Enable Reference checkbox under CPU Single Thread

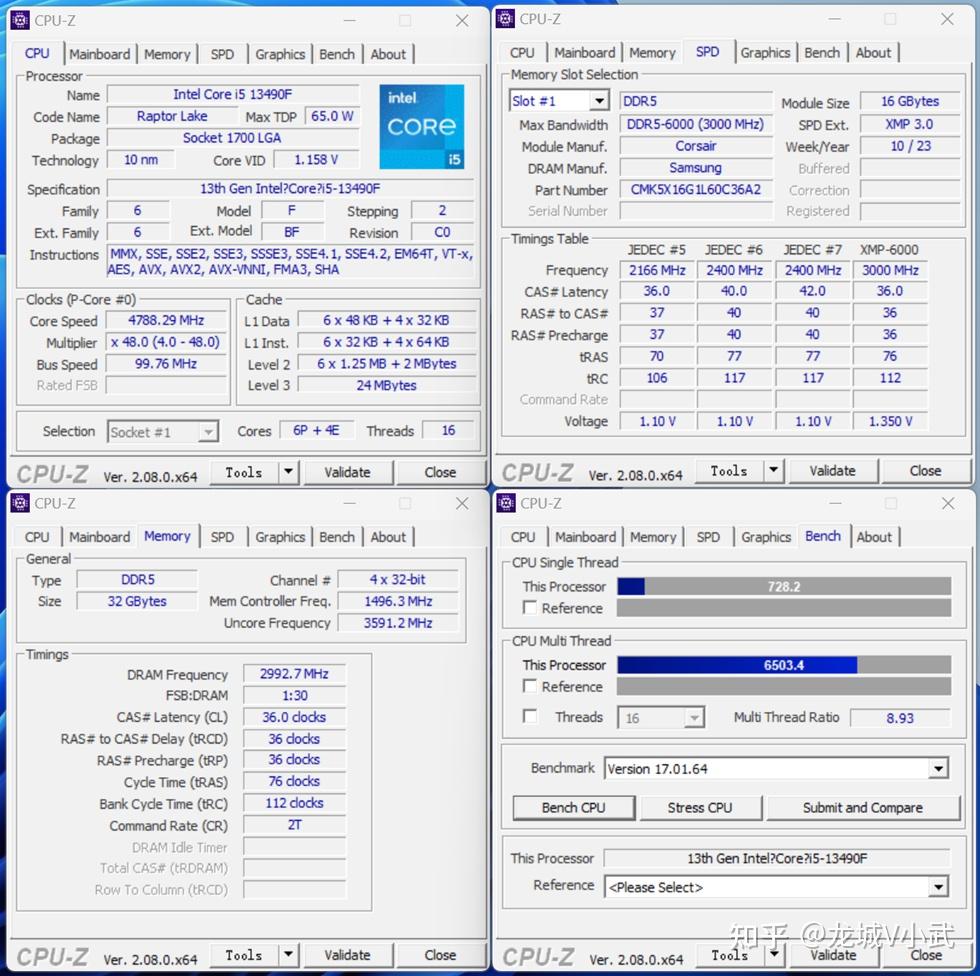click(x=530, y=607)
